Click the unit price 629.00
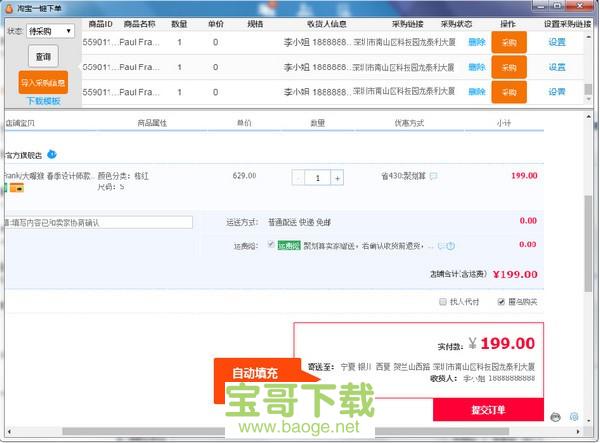Screen dimensions: 600x443 click(244, 176)
